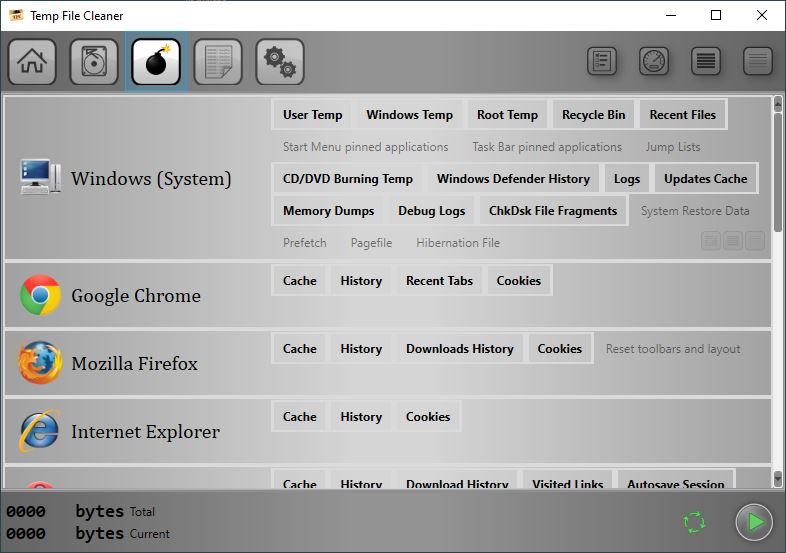786x553 pixels.
Task: Toggle the Recycle Bin option
Action: click(594, 115)
